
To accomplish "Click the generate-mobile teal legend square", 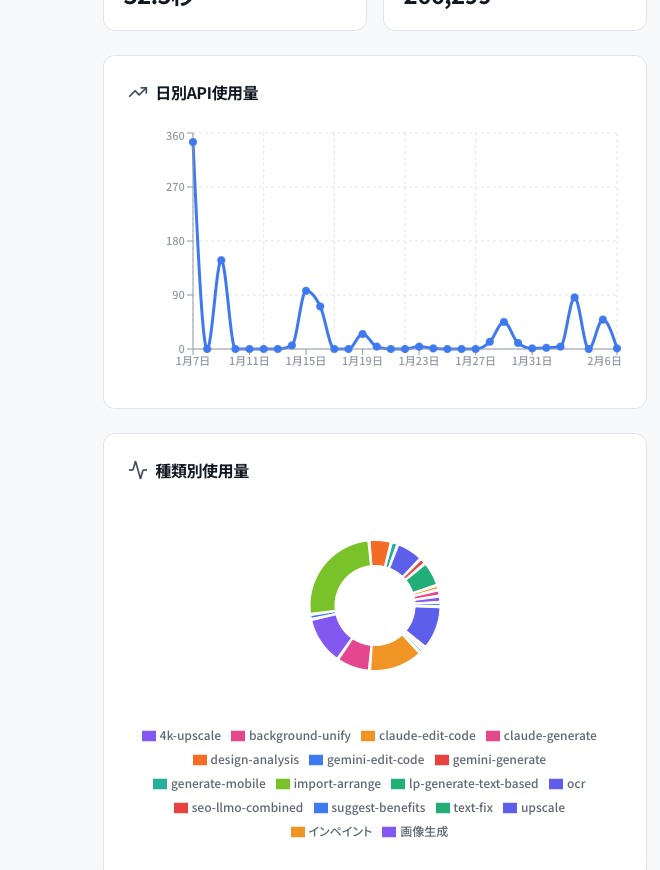I will [x=160, y=784].
